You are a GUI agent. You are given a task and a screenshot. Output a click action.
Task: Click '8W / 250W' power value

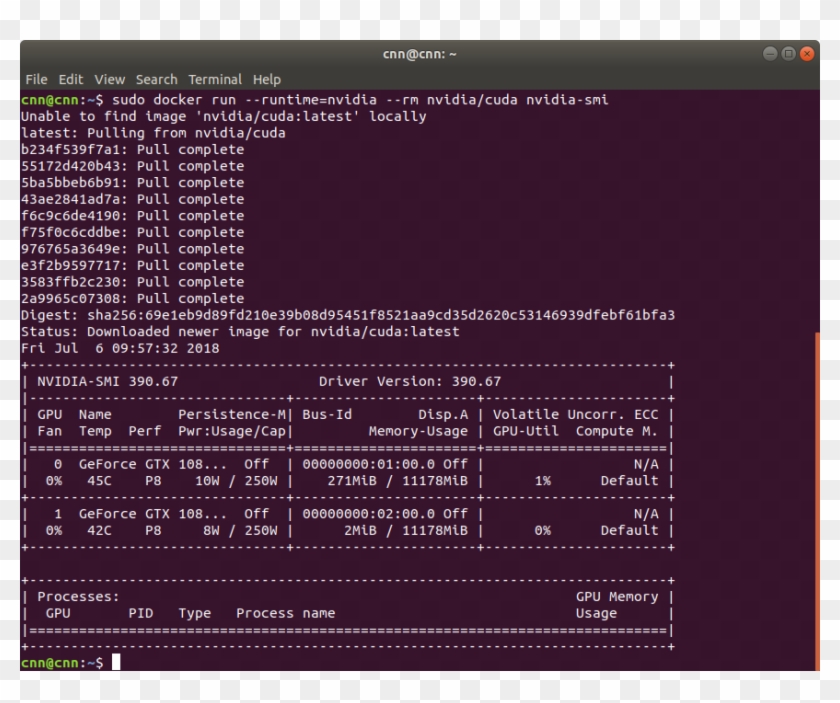coord(240,531)
